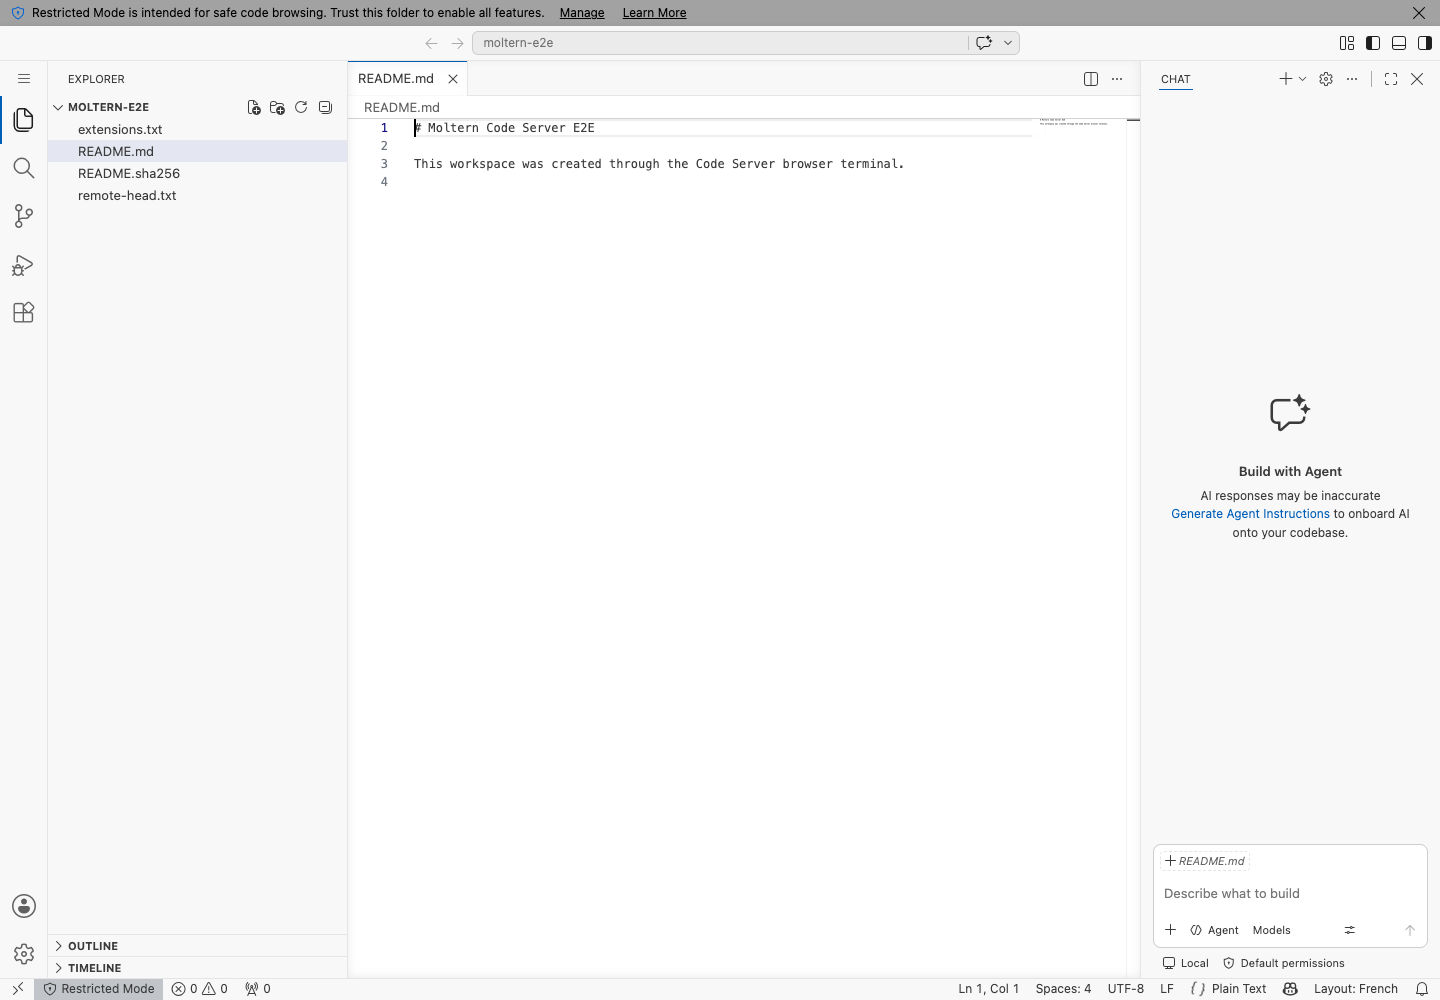Open Source Control view
1440x1000 pixels.
(x=24, y=216)
